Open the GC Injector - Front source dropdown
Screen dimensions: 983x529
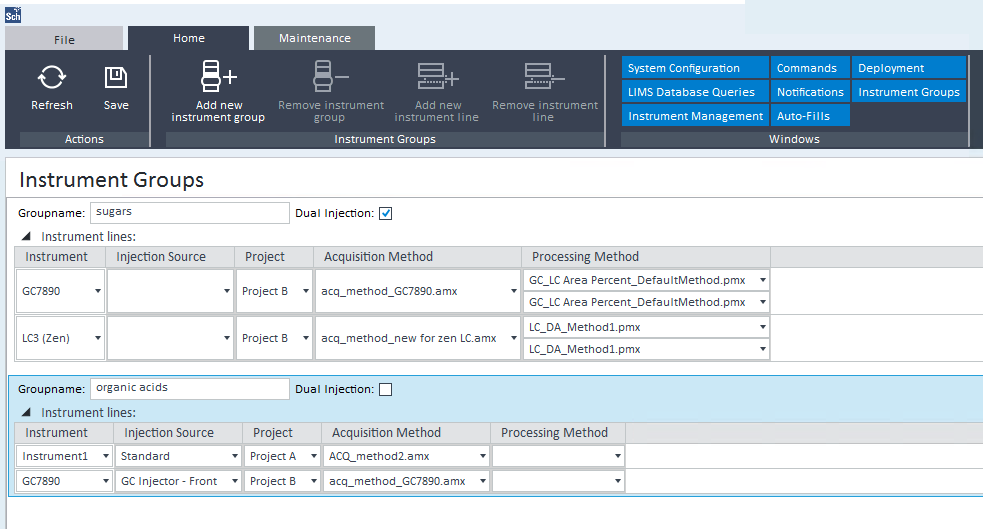click(232, 481)
